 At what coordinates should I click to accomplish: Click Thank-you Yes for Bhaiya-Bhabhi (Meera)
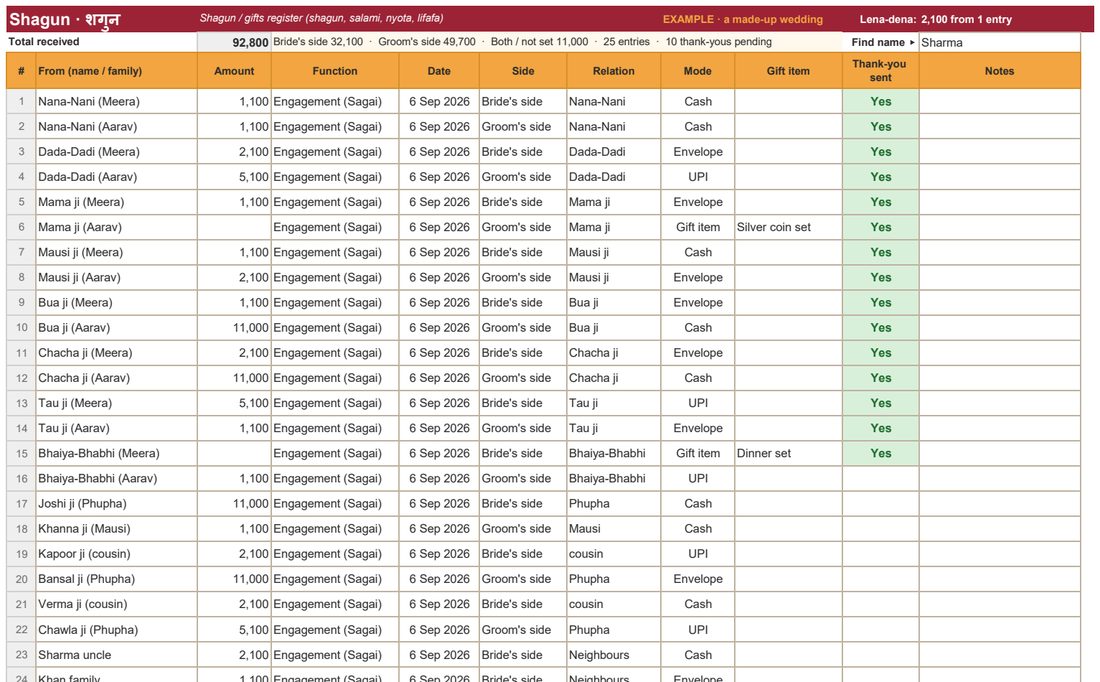880,453
